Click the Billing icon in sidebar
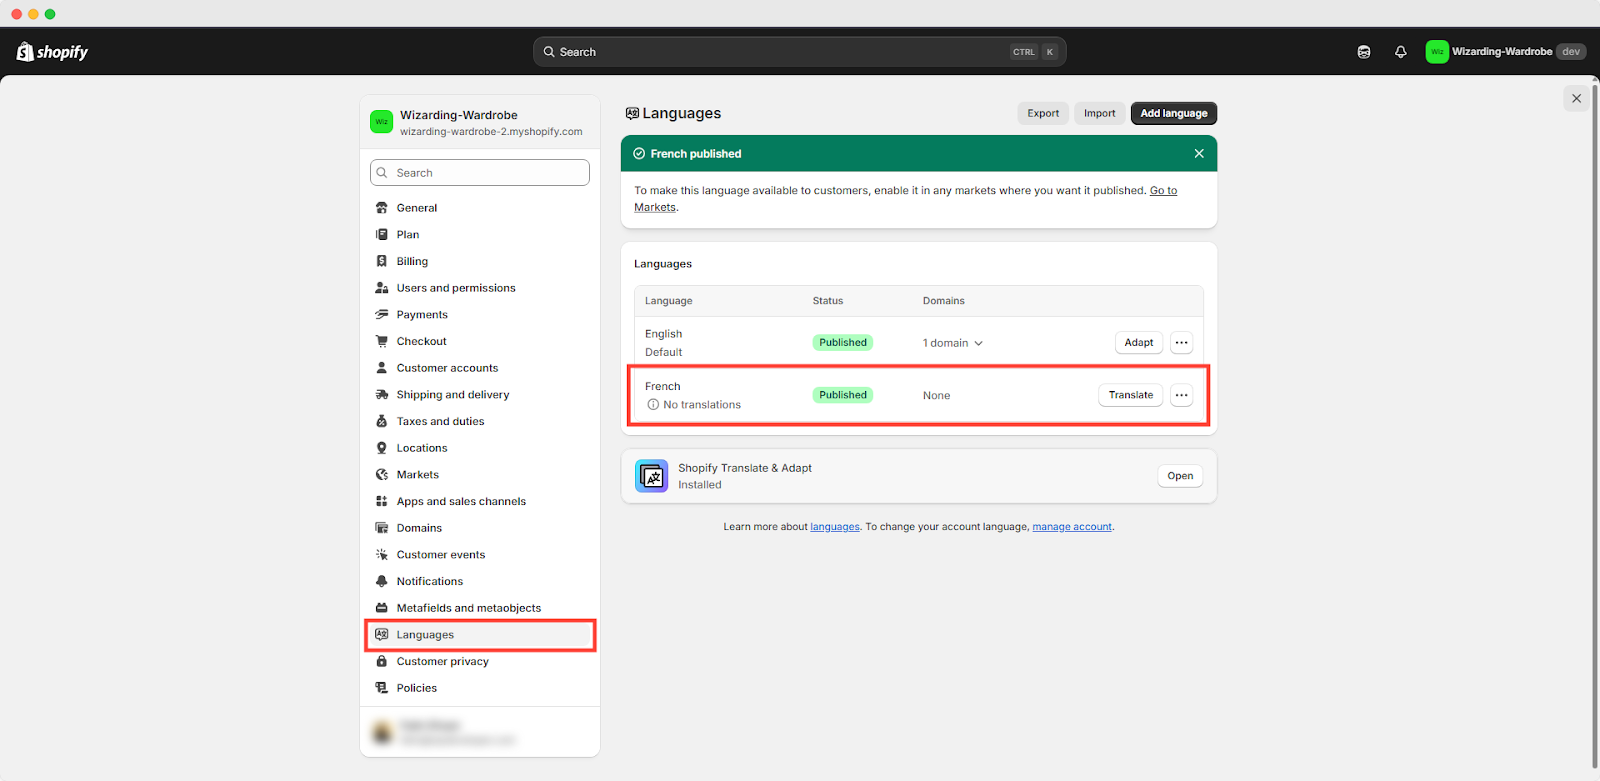The height and width of the screenshot is (781, 1600). tap(382, 261)
